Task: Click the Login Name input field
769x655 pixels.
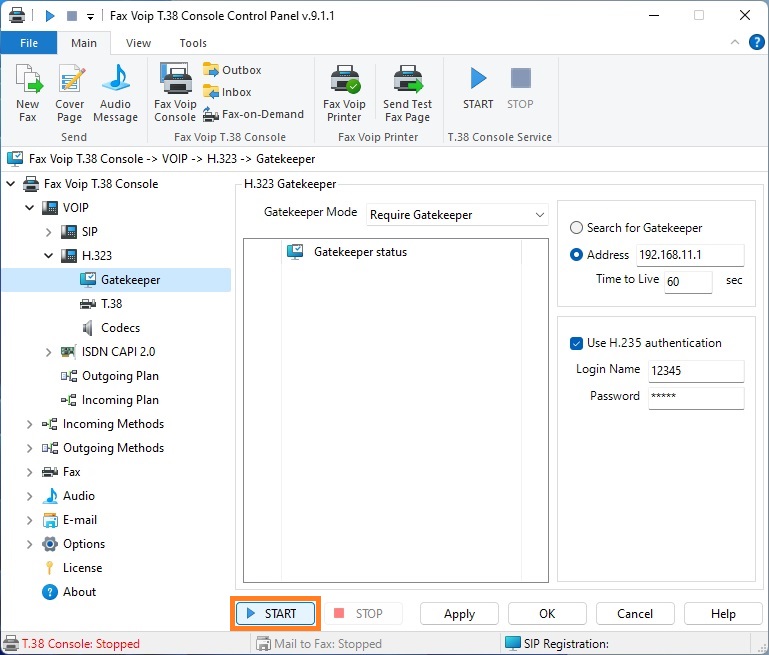Action: tap(696, 371)
